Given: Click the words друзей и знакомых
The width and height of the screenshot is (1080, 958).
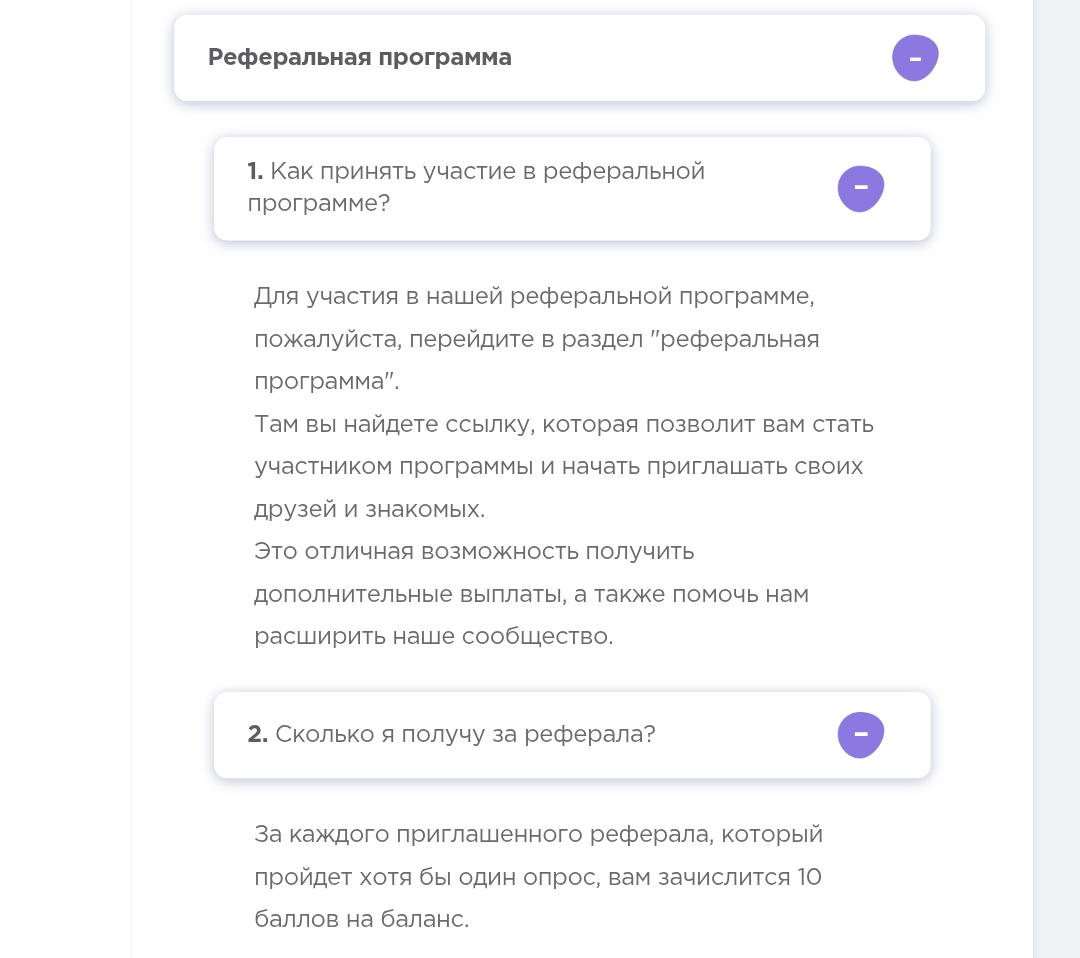Looking at the screenshot, I should point(369,509).
